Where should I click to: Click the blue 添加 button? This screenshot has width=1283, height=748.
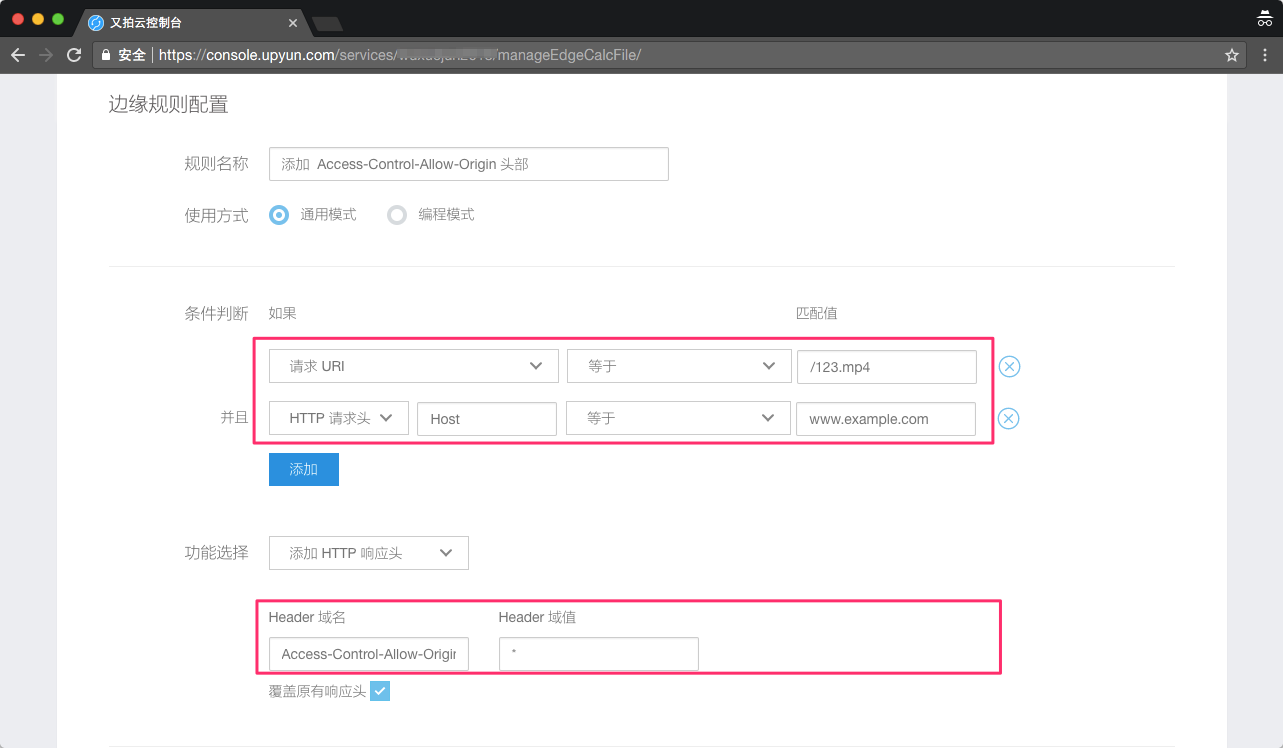pos(303,469)
